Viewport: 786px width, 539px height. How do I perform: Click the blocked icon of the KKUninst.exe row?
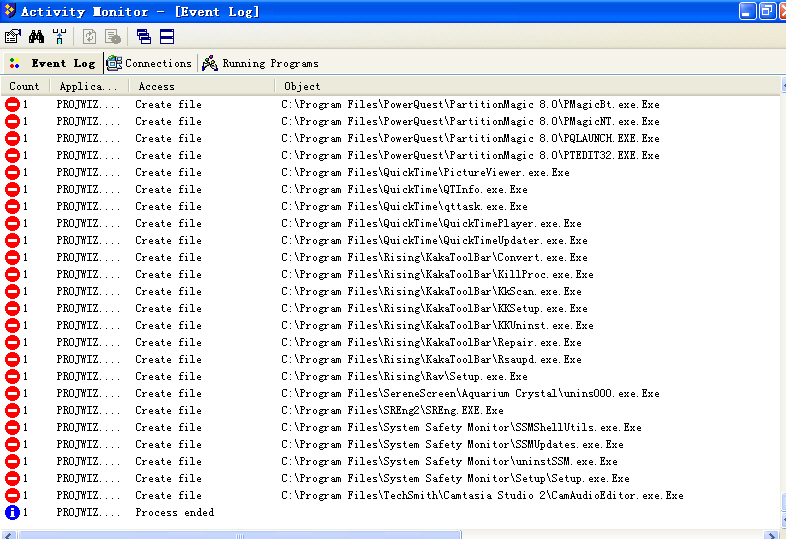[x=12, y=325]
